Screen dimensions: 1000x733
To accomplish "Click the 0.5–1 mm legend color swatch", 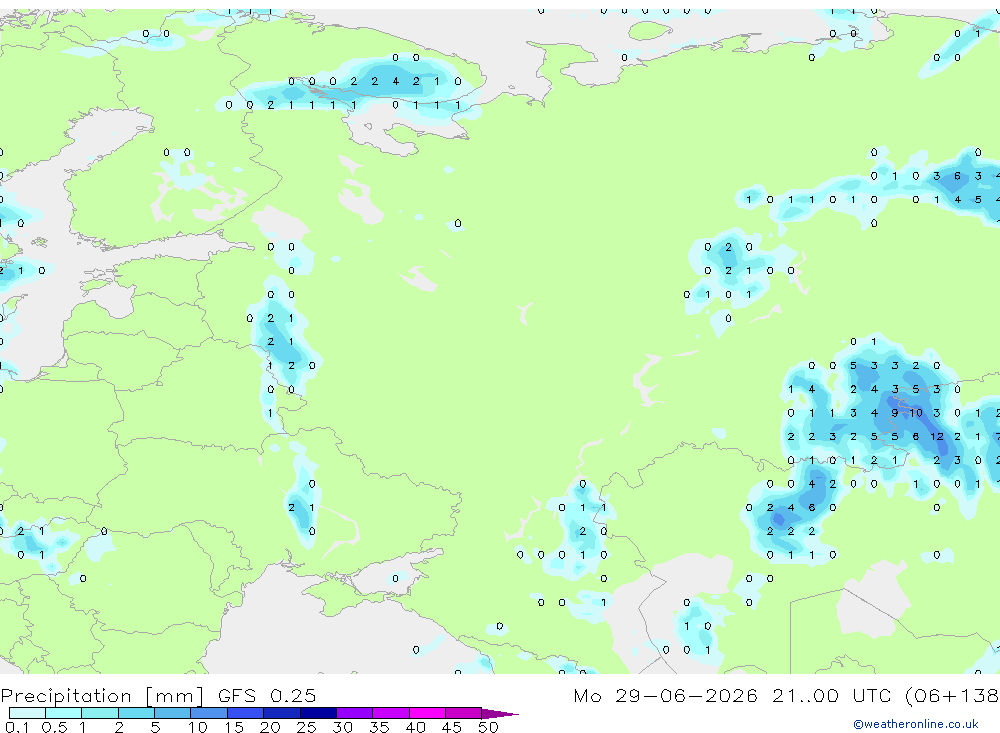I will point(63,713).
